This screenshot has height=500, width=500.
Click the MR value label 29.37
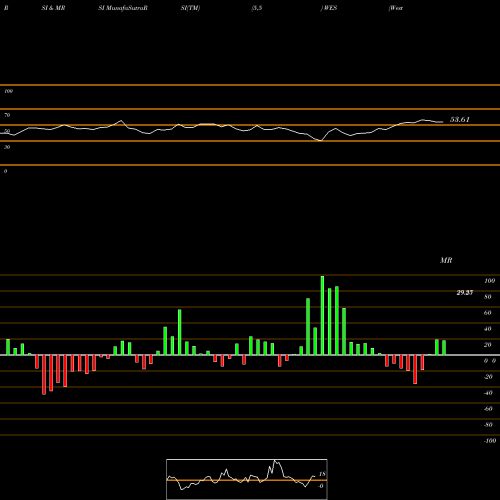(x=465, y=293)
